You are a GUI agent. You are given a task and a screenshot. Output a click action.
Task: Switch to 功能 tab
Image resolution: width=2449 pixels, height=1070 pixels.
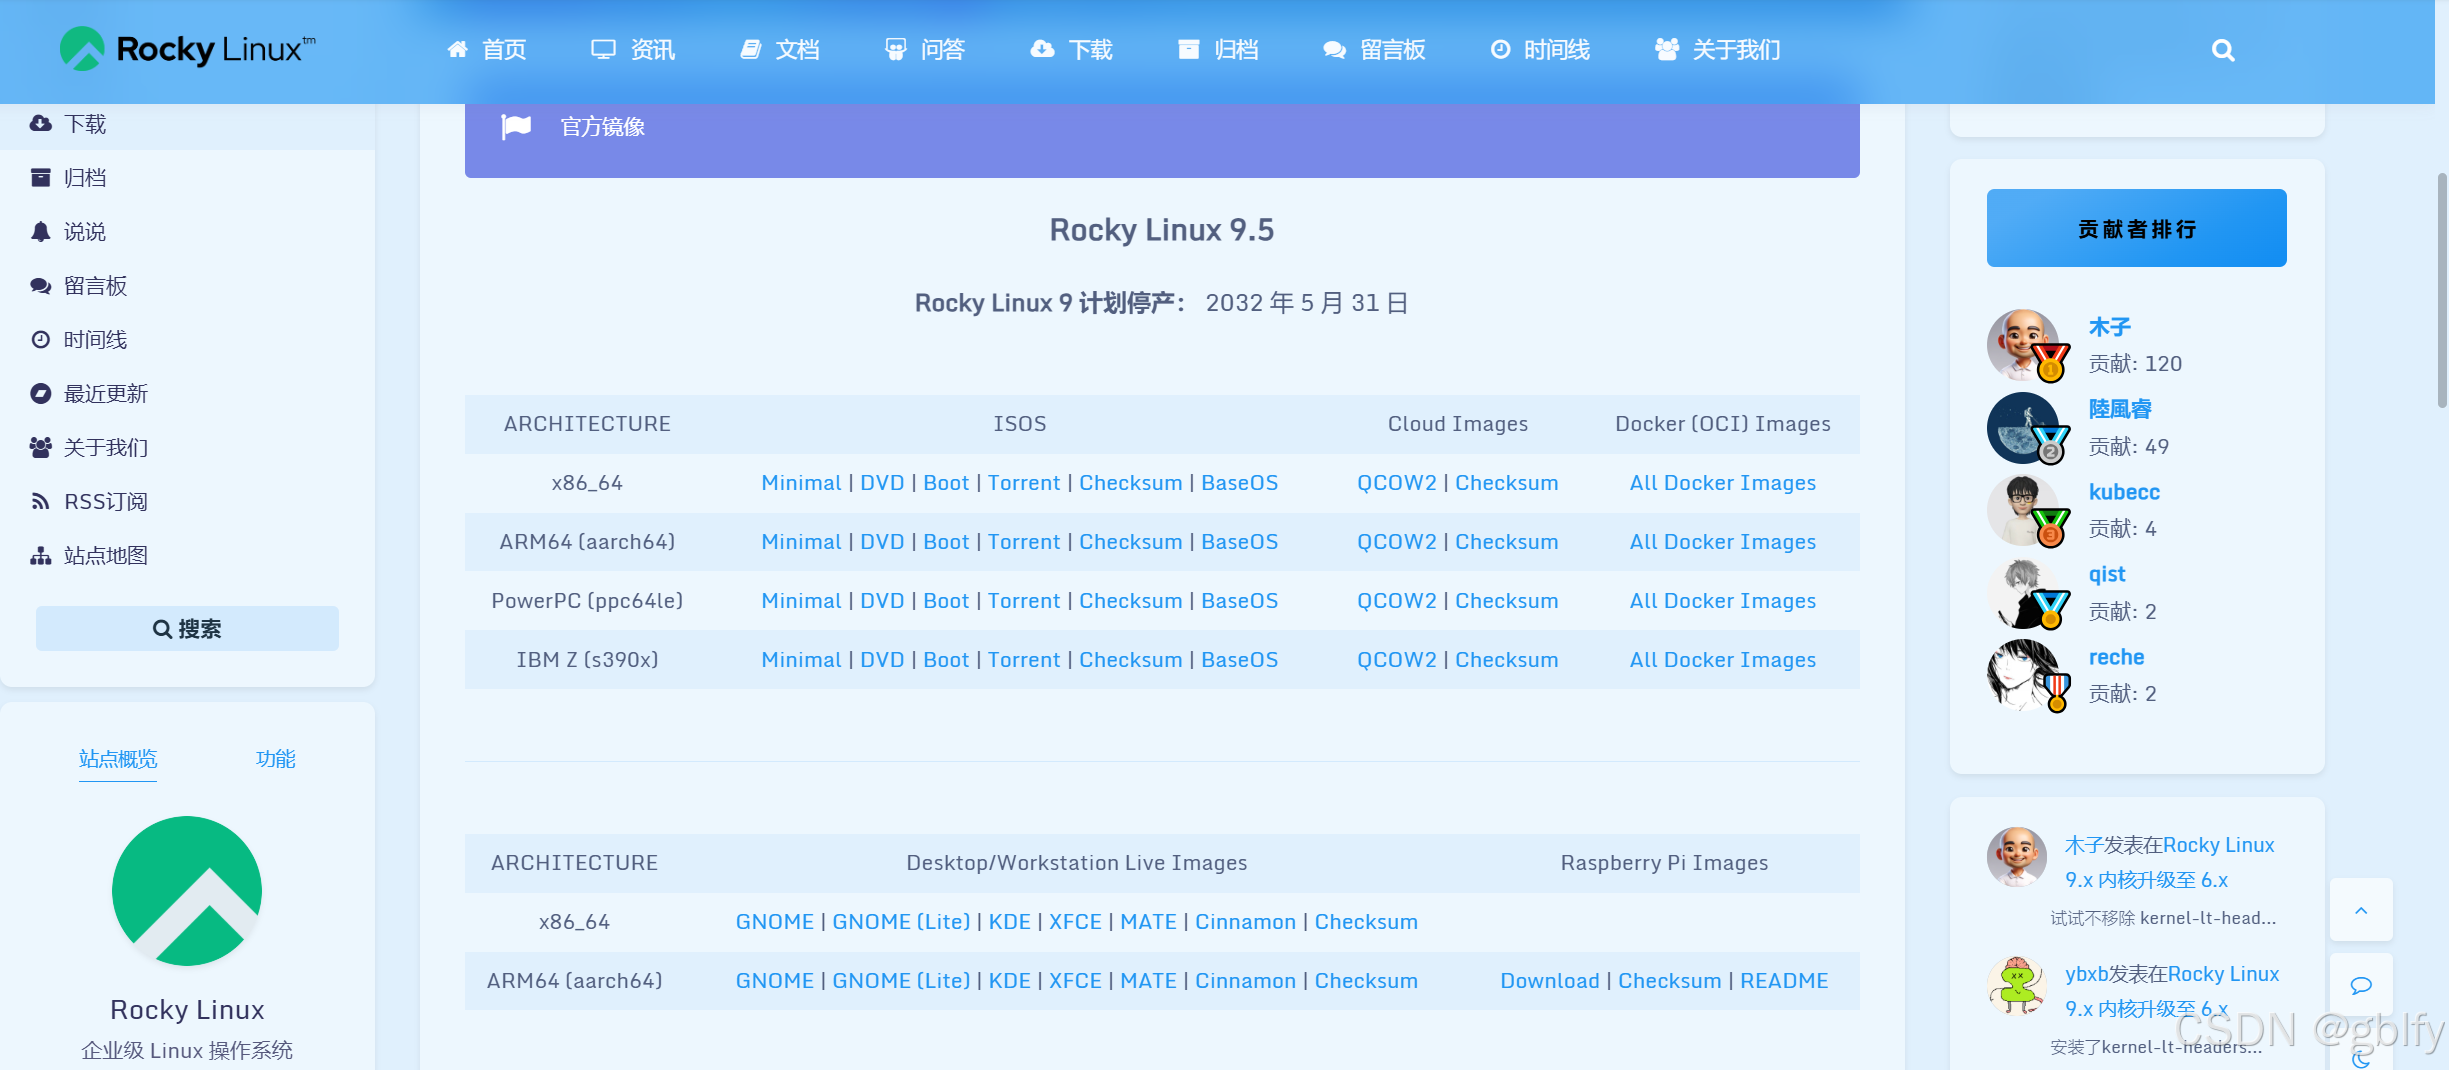pyautogui.click(x=275, y=759)
